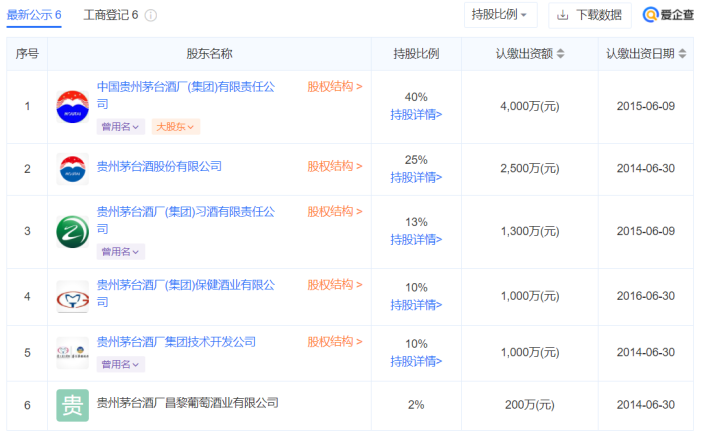Image resolution: width=710 pixels, height=443 pixels.
Task: Click the 下载数据 button
Action: 589,15
